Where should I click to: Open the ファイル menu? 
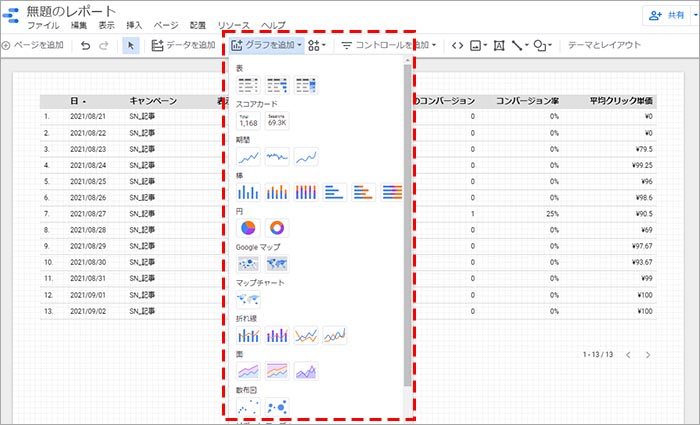pyautogui.click(x=42, y=24)
